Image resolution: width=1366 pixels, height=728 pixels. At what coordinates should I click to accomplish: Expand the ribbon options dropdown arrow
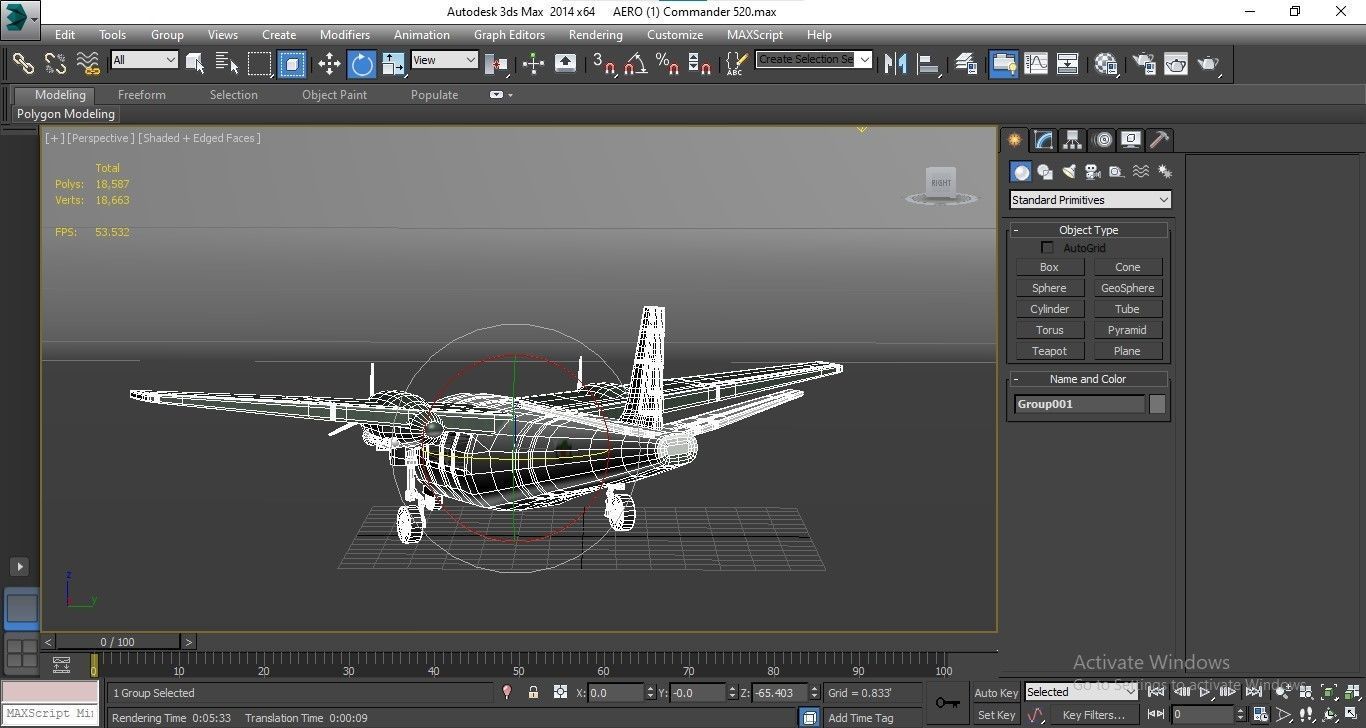510,95
